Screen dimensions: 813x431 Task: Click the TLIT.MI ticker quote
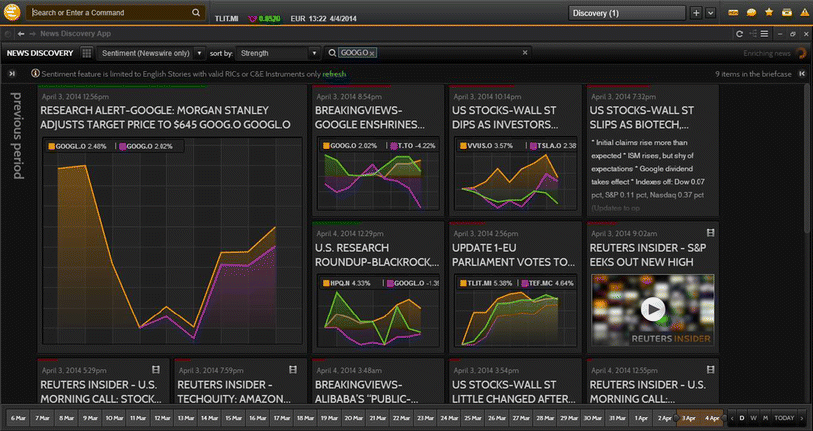click(227, 19)
